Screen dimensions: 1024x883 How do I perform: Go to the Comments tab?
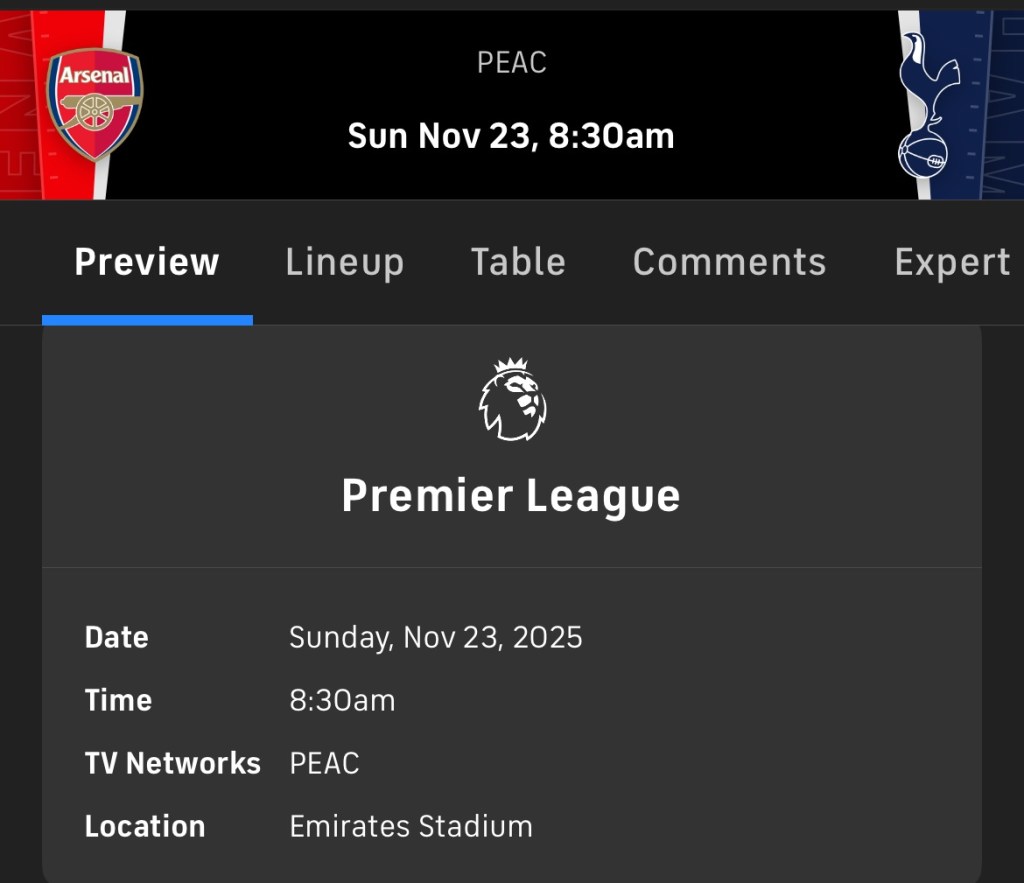click(729, 262)
